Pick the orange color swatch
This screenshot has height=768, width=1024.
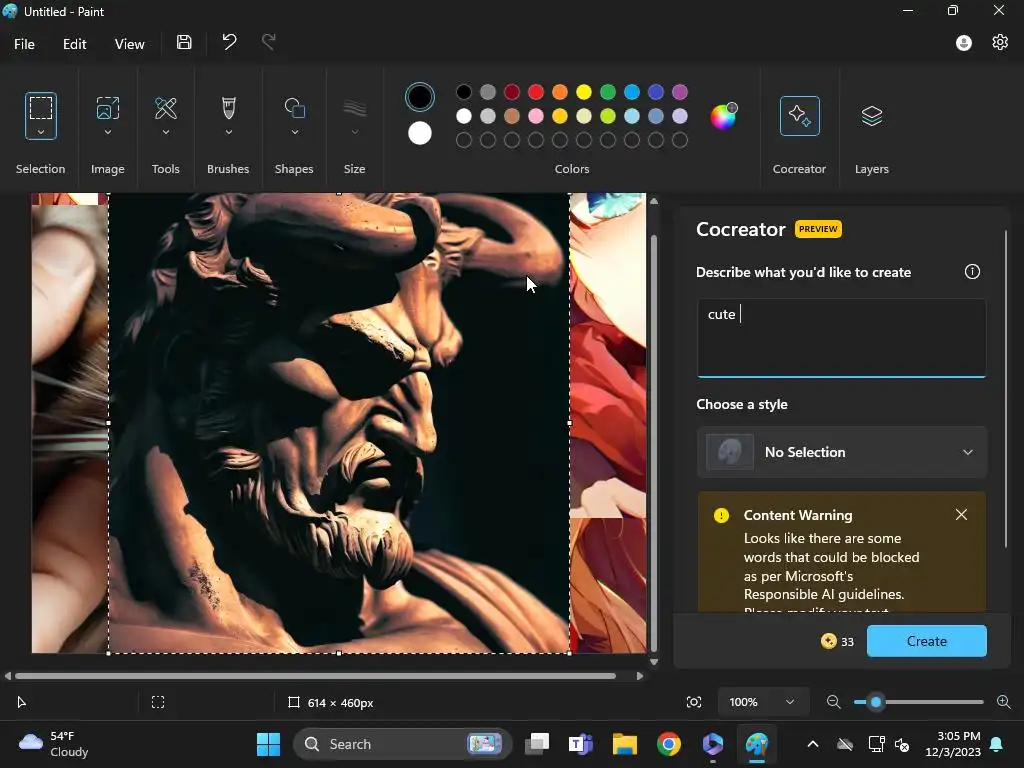pyautogui.click(x=560, y=92)
